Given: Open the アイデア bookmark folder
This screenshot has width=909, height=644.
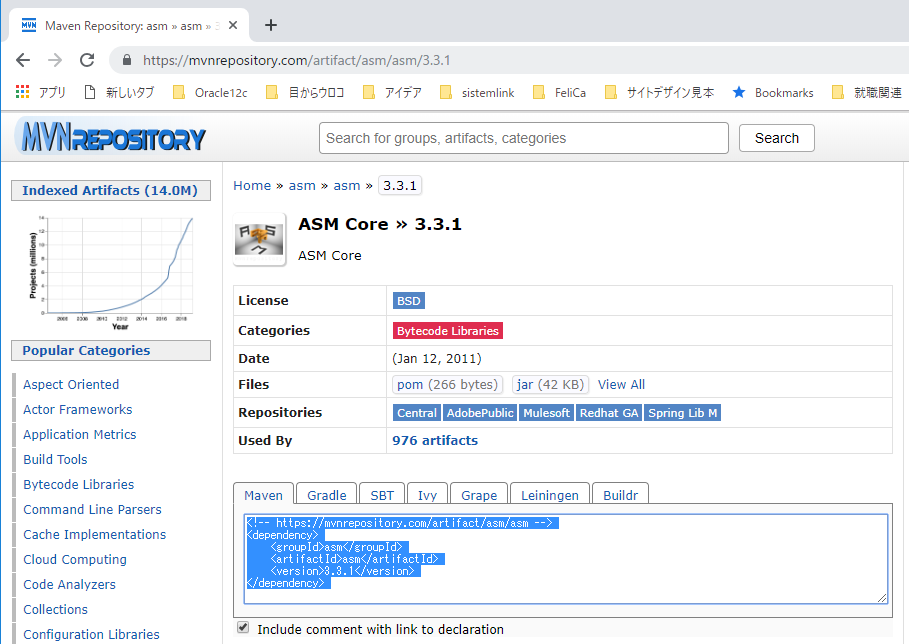Looking at the screenshot, I should click(392, 92).
